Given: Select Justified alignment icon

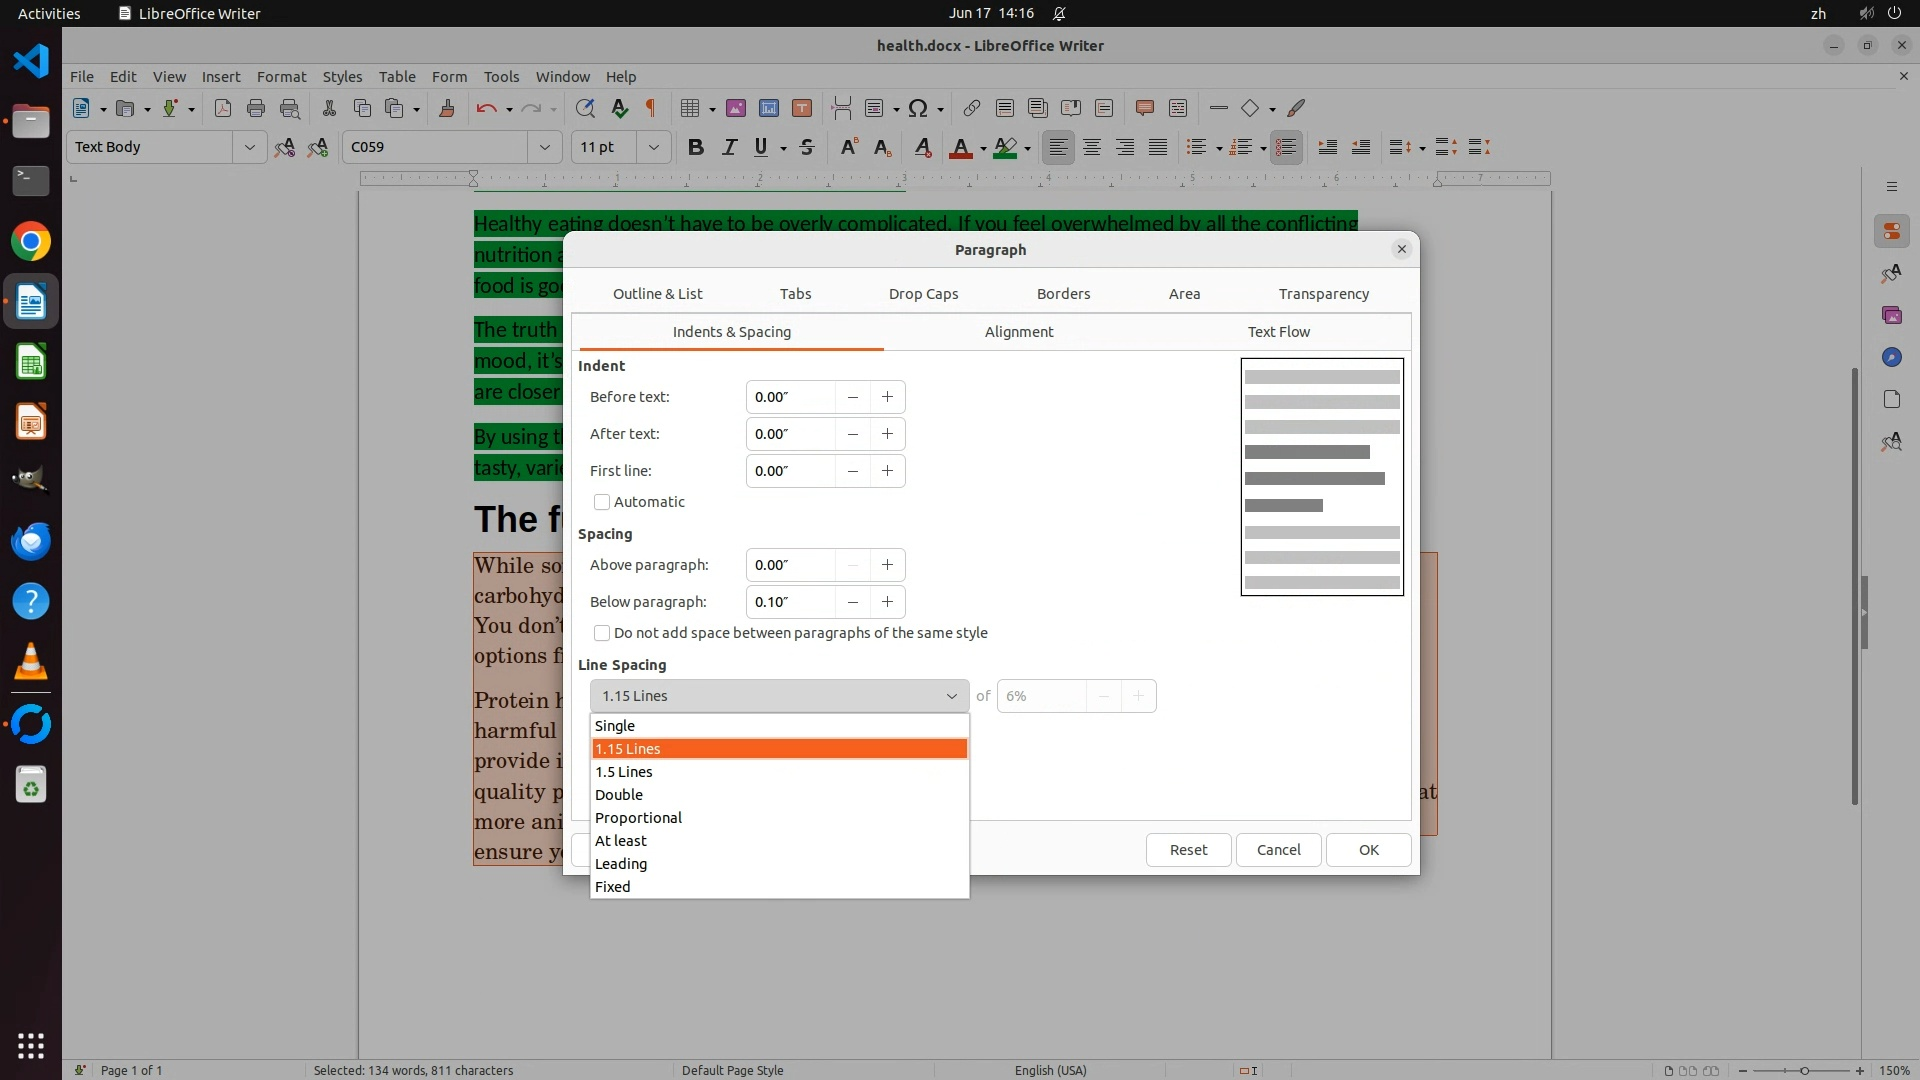Looking at the screenshot, I should pyautogui.click(x=1158, y=147).
